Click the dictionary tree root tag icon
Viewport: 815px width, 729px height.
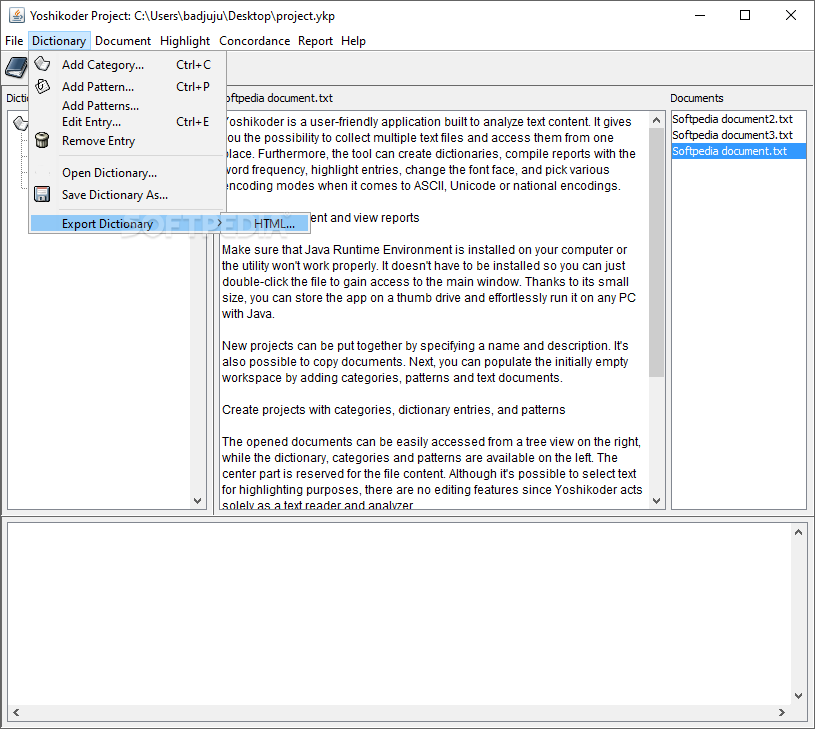tap(20, 123)
